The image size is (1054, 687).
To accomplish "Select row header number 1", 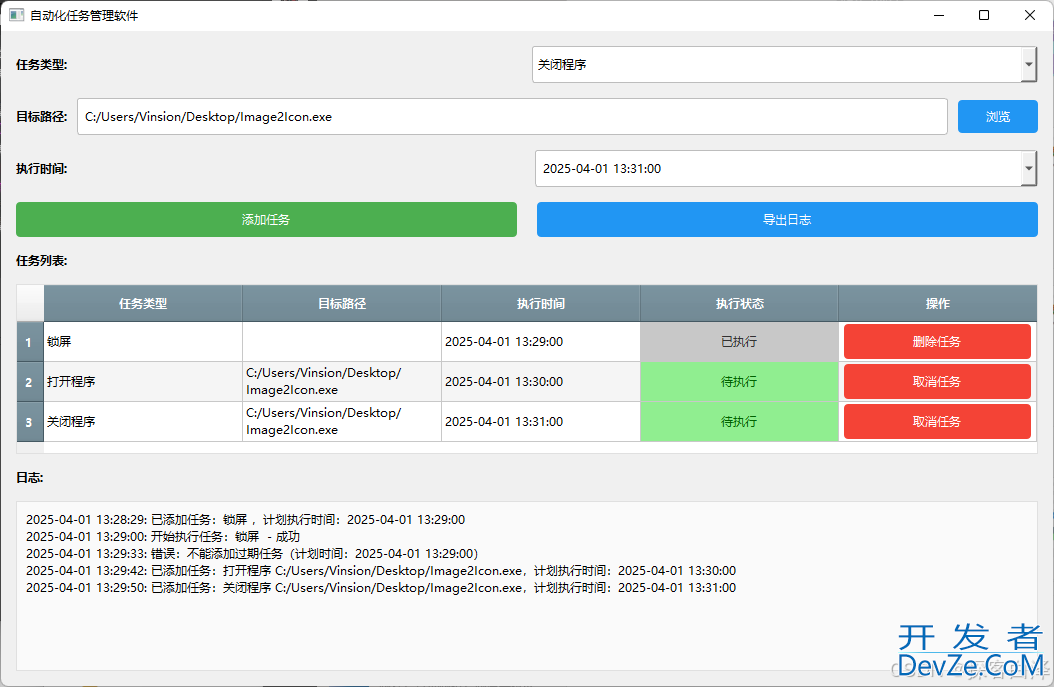I will point(29,342).
